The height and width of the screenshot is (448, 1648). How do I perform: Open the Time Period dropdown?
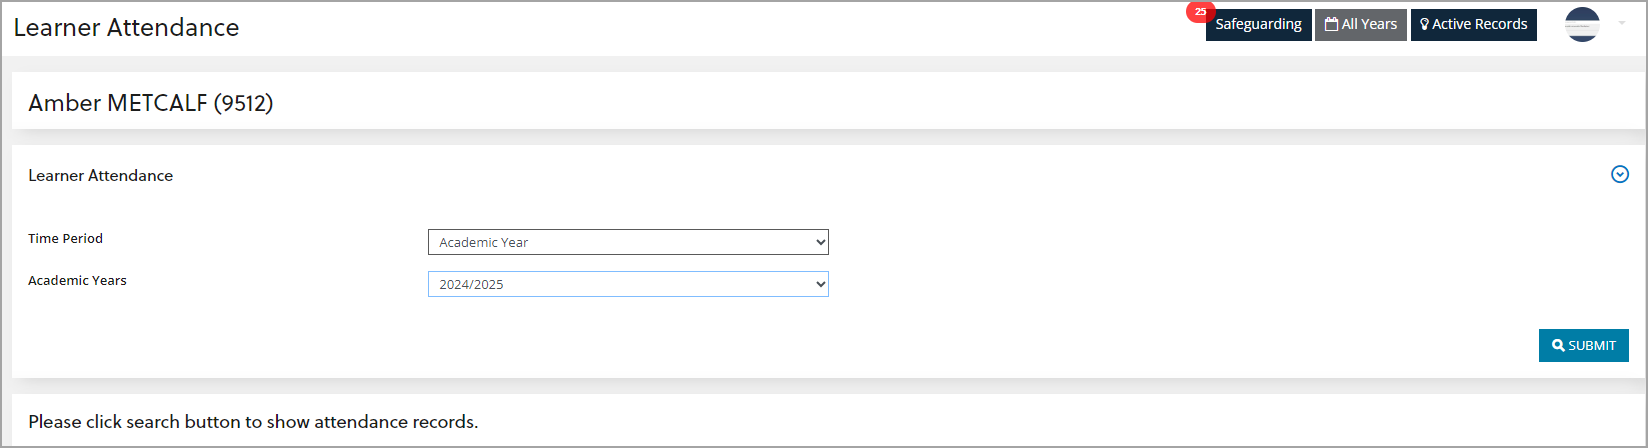pos(627,242)
